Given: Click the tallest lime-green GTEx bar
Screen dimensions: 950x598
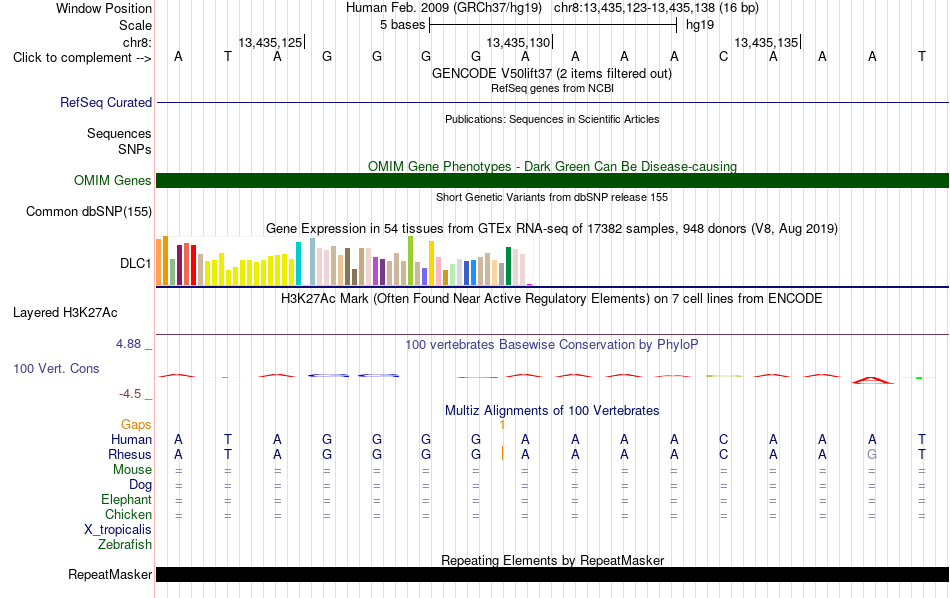Looking at the screenshot, I should coord(410,261).
